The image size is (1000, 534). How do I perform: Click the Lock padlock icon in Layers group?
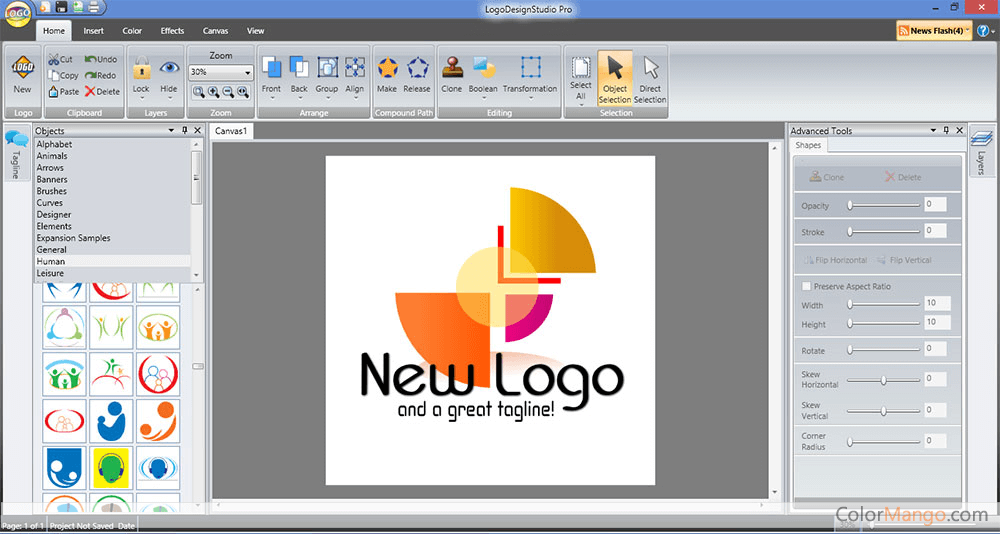(141, 68)
